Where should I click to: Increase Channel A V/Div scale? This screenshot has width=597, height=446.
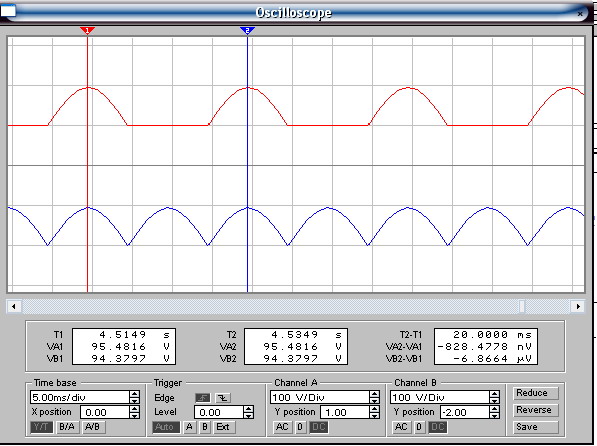pyautogui.click(x=375, y=394)
